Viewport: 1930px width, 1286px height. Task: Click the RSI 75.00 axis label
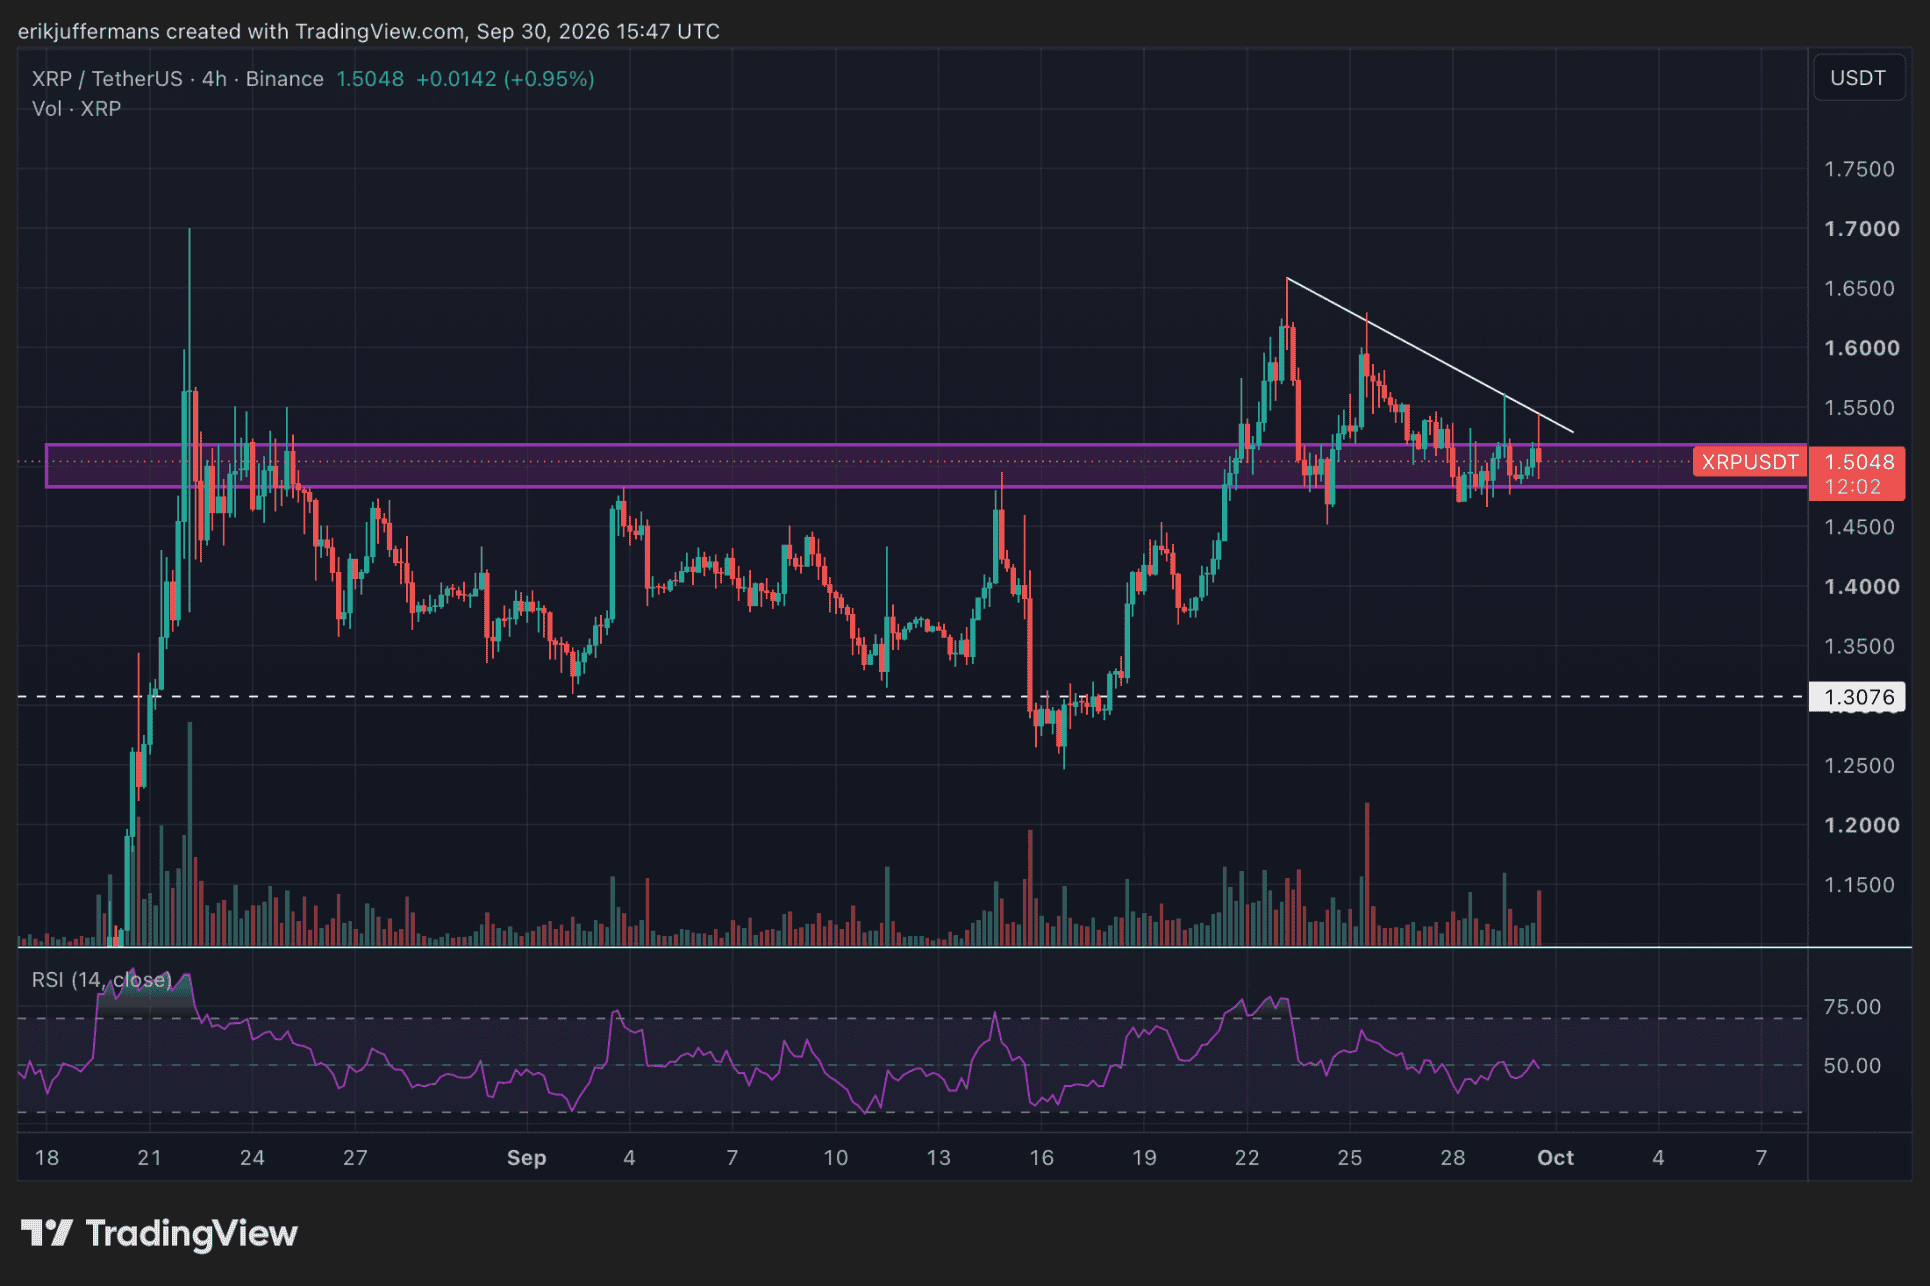point(1852,1007)
